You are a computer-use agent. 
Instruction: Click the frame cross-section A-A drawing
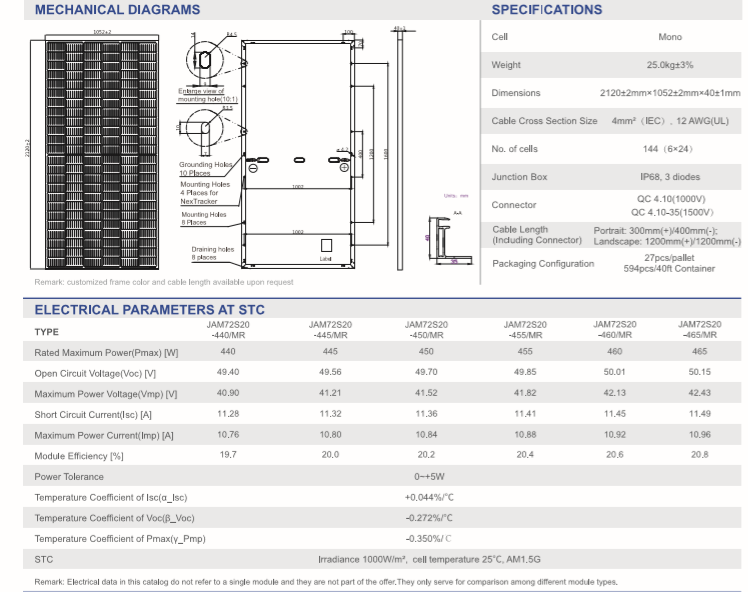(450, 240)
